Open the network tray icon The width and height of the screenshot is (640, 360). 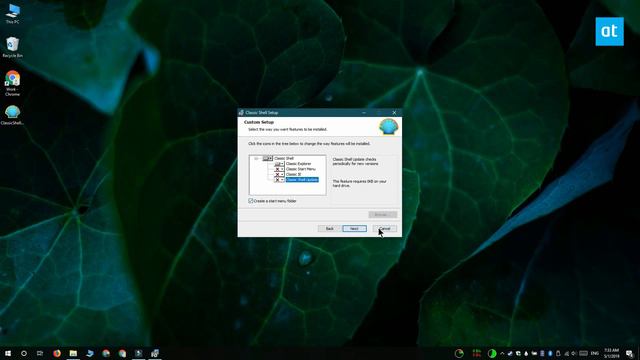567,353
